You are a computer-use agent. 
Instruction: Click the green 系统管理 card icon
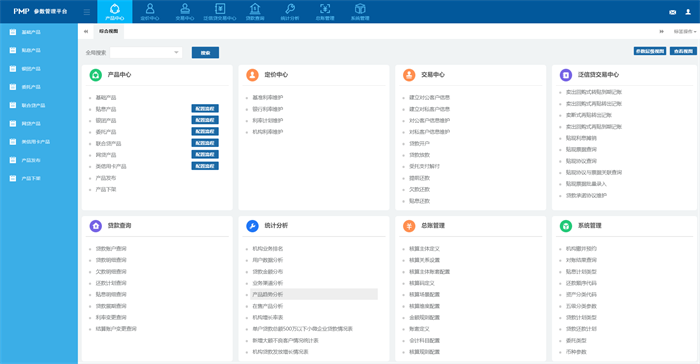point(566,226)
